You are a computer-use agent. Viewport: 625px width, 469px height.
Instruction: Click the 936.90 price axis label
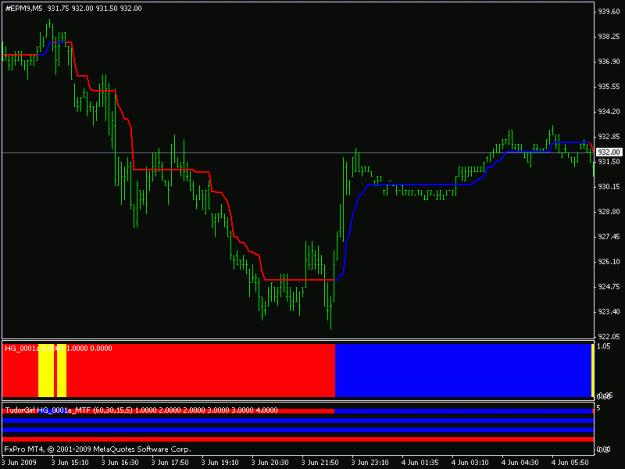609,62
